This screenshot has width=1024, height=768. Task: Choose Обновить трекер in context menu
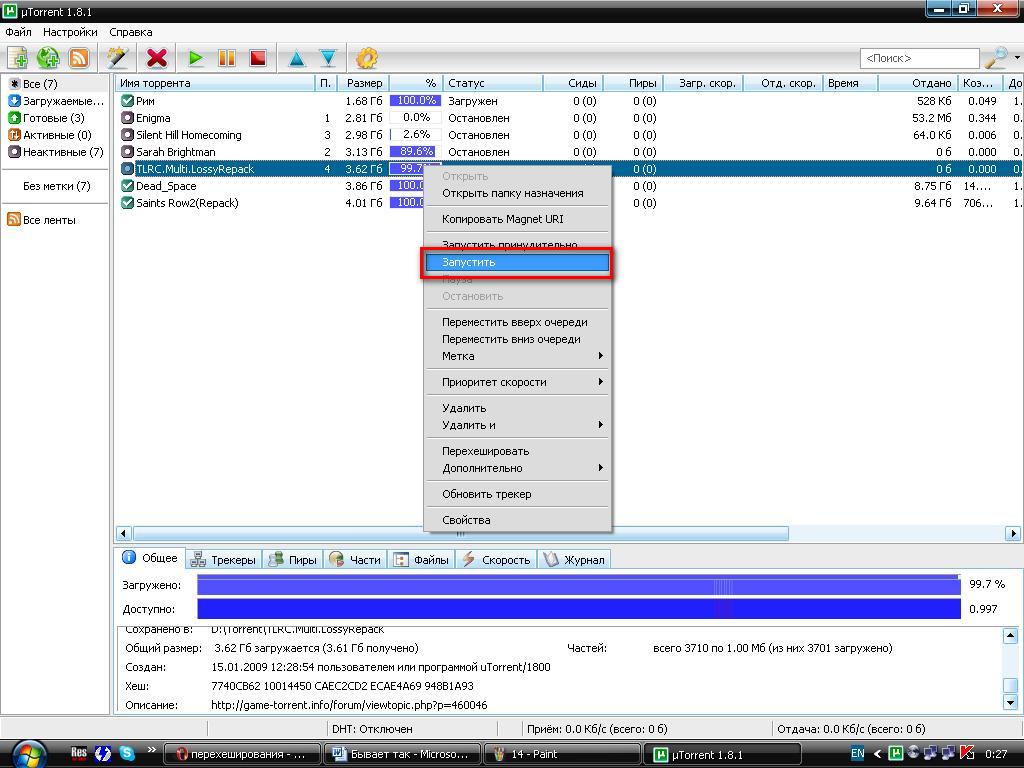[x=517, y=494]
